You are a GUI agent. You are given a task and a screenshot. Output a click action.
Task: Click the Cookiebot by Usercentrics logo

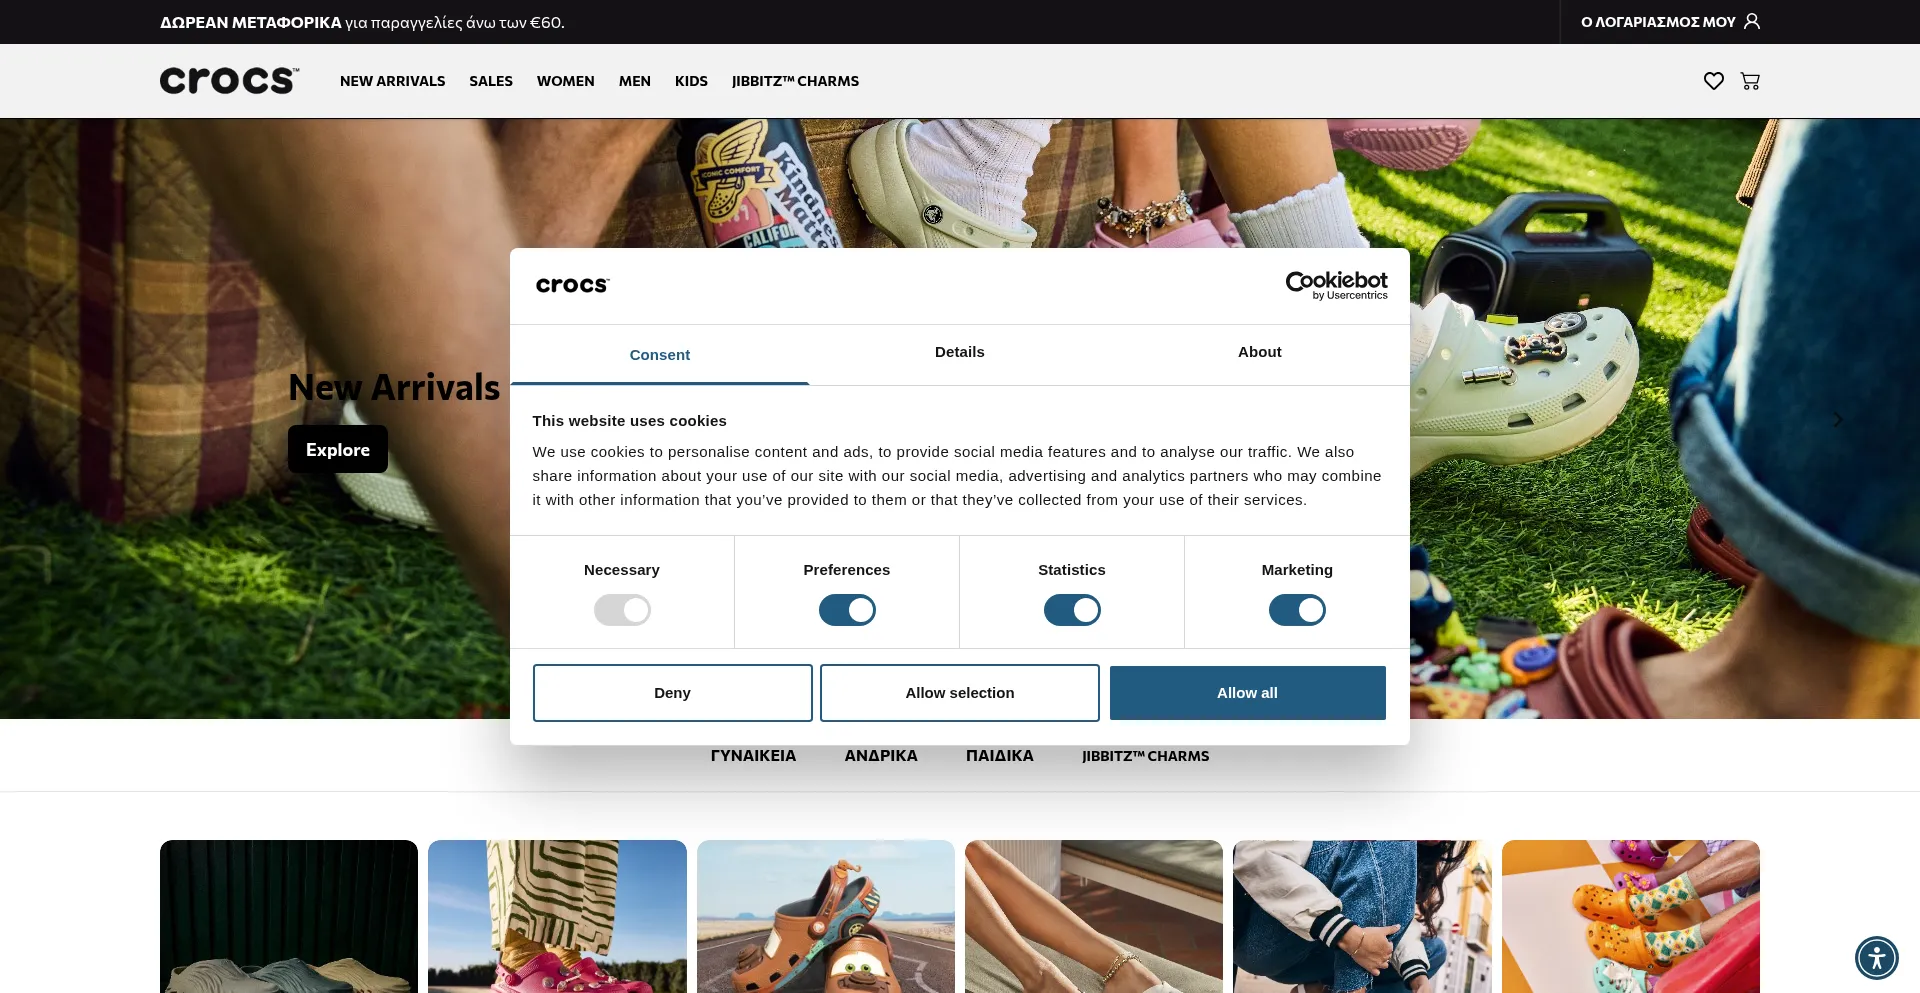(1336, 285)
